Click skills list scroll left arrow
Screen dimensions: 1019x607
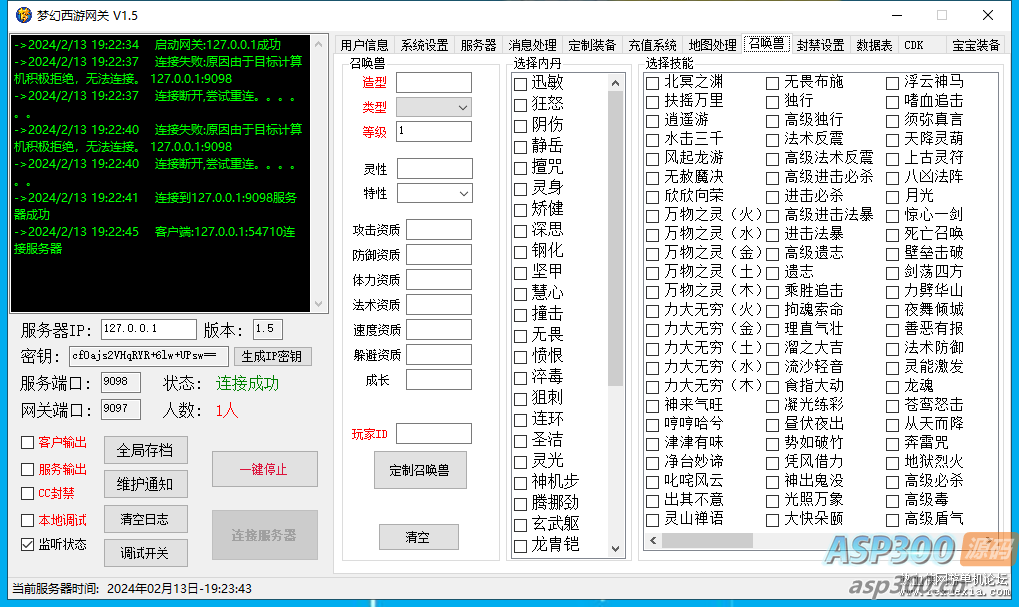(x=653, y=541)
